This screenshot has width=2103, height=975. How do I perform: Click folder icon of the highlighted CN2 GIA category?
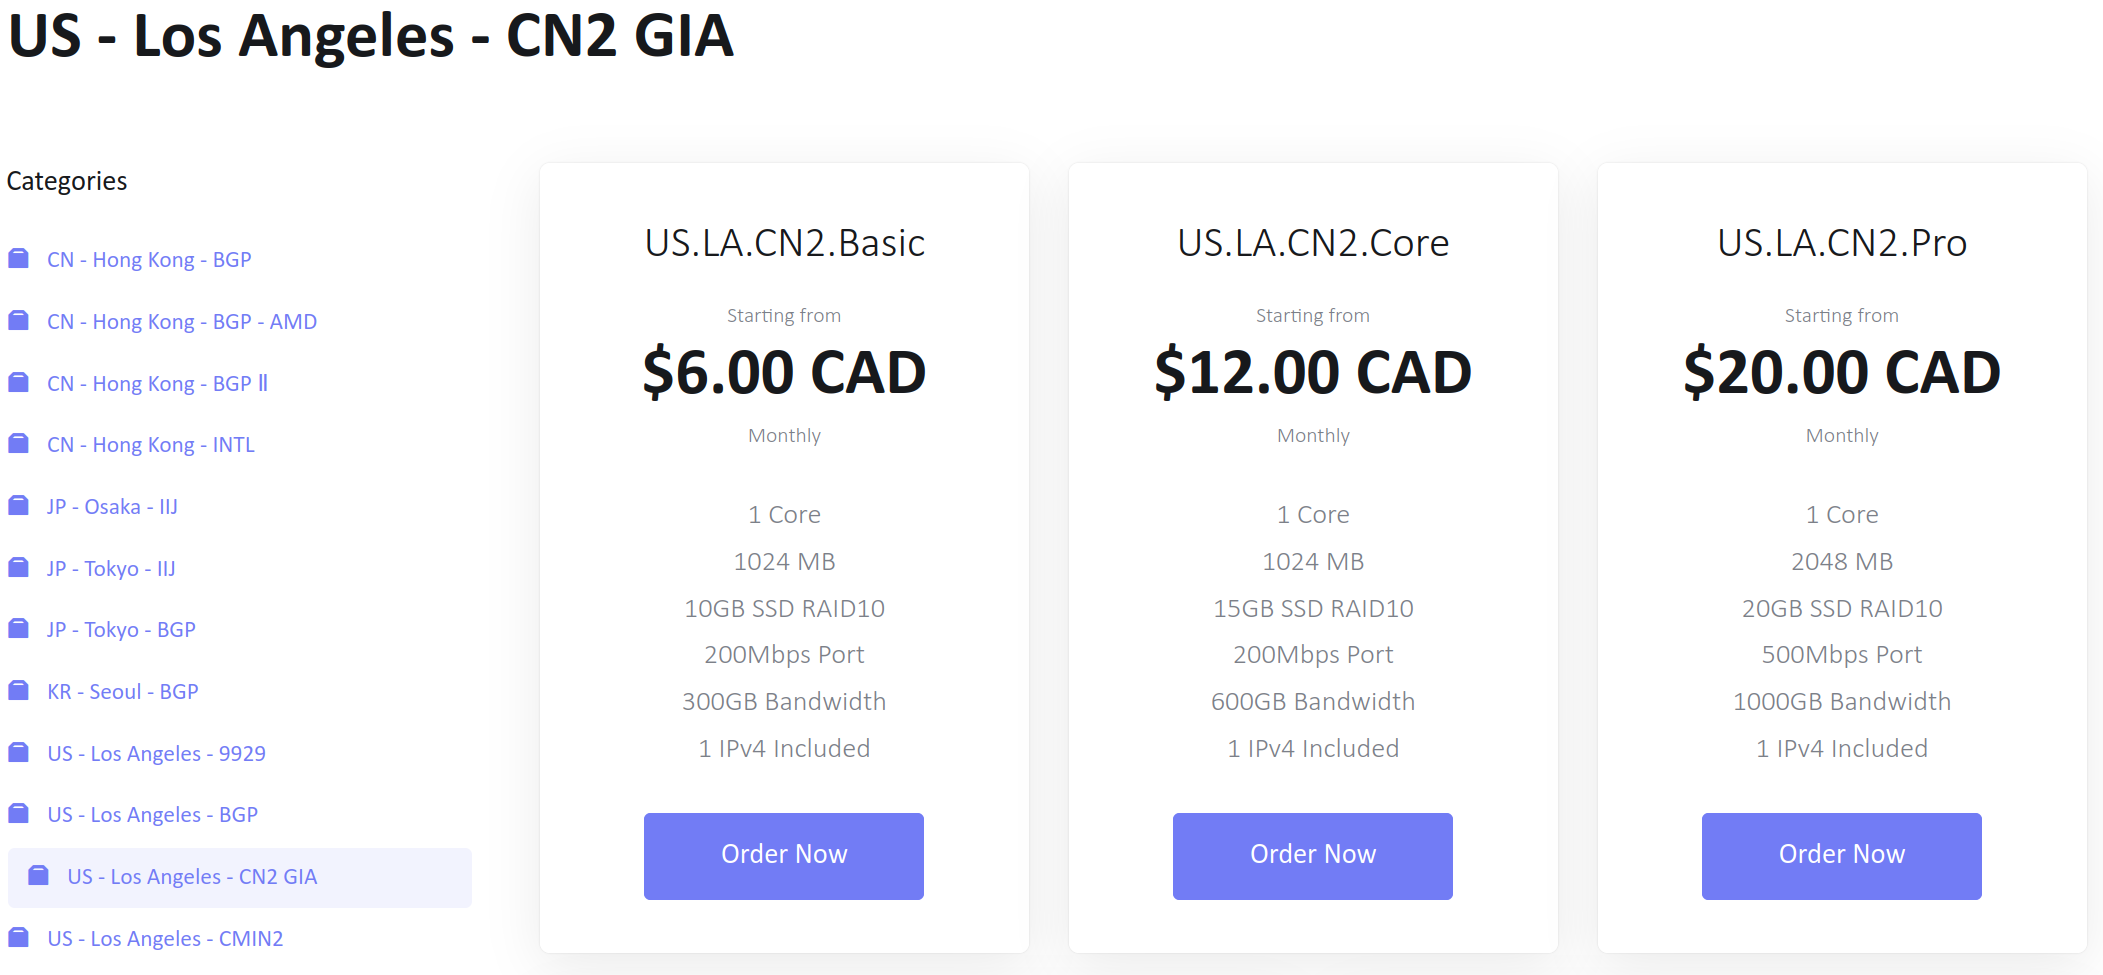pos(38,876)
